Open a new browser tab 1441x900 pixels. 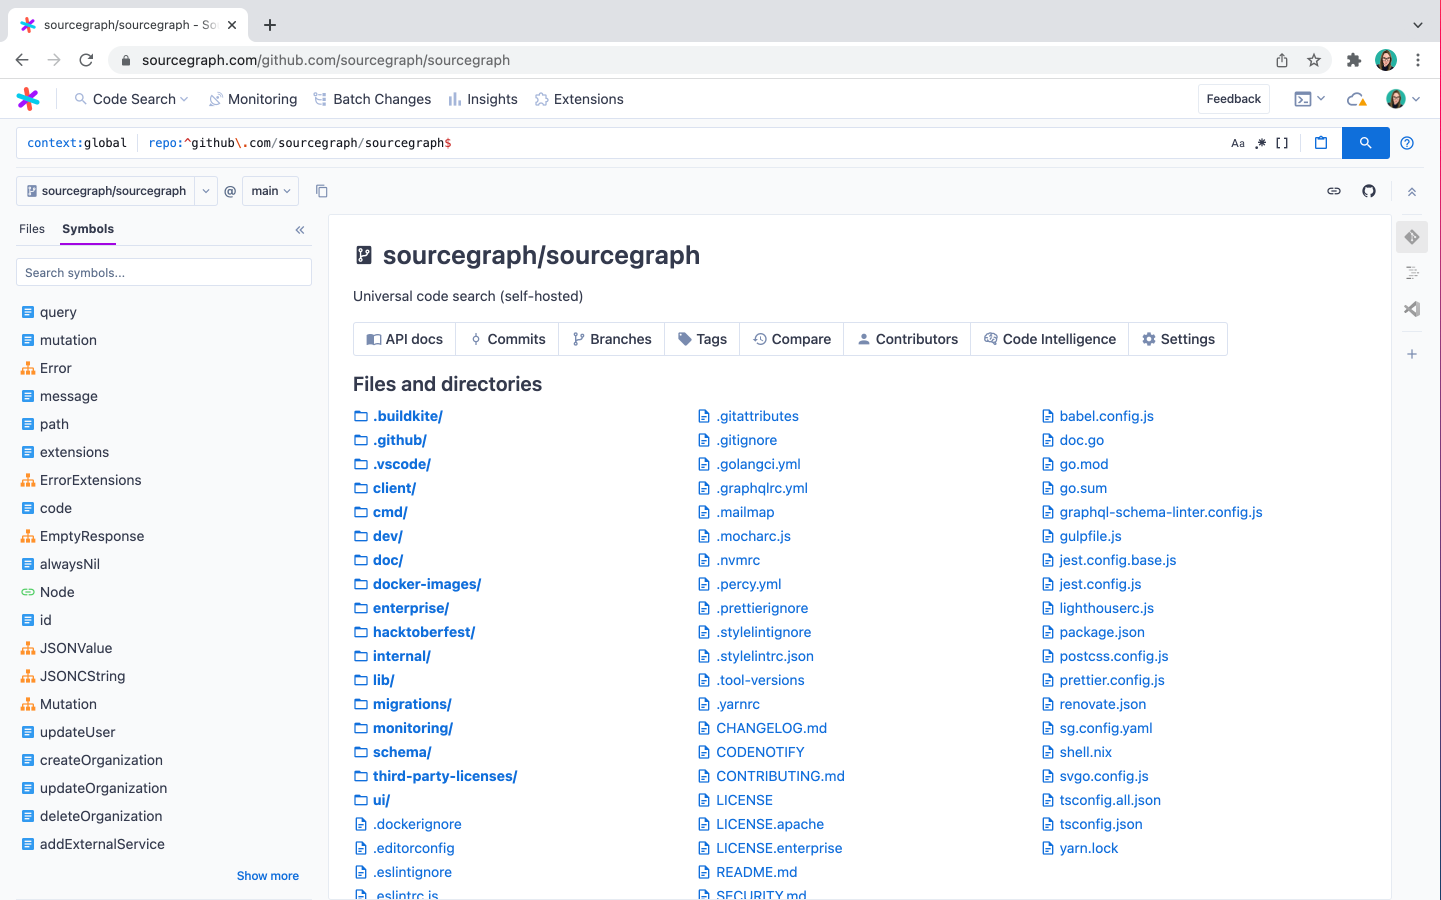(270, 25)
